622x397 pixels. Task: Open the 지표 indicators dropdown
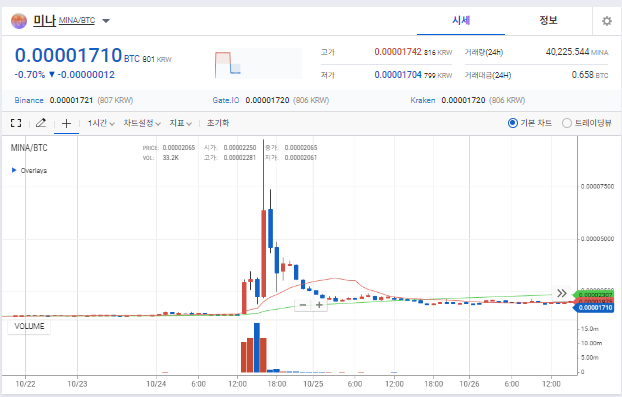click(180, 123)
